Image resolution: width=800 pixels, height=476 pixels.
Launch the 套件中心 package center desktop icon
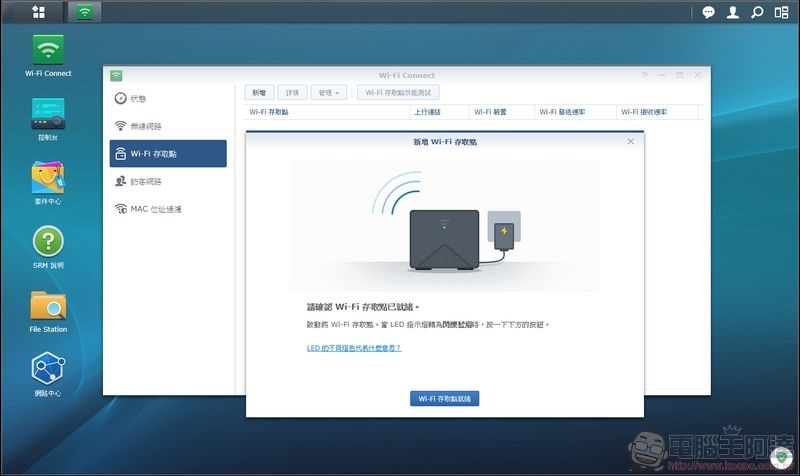coord(48,184)
